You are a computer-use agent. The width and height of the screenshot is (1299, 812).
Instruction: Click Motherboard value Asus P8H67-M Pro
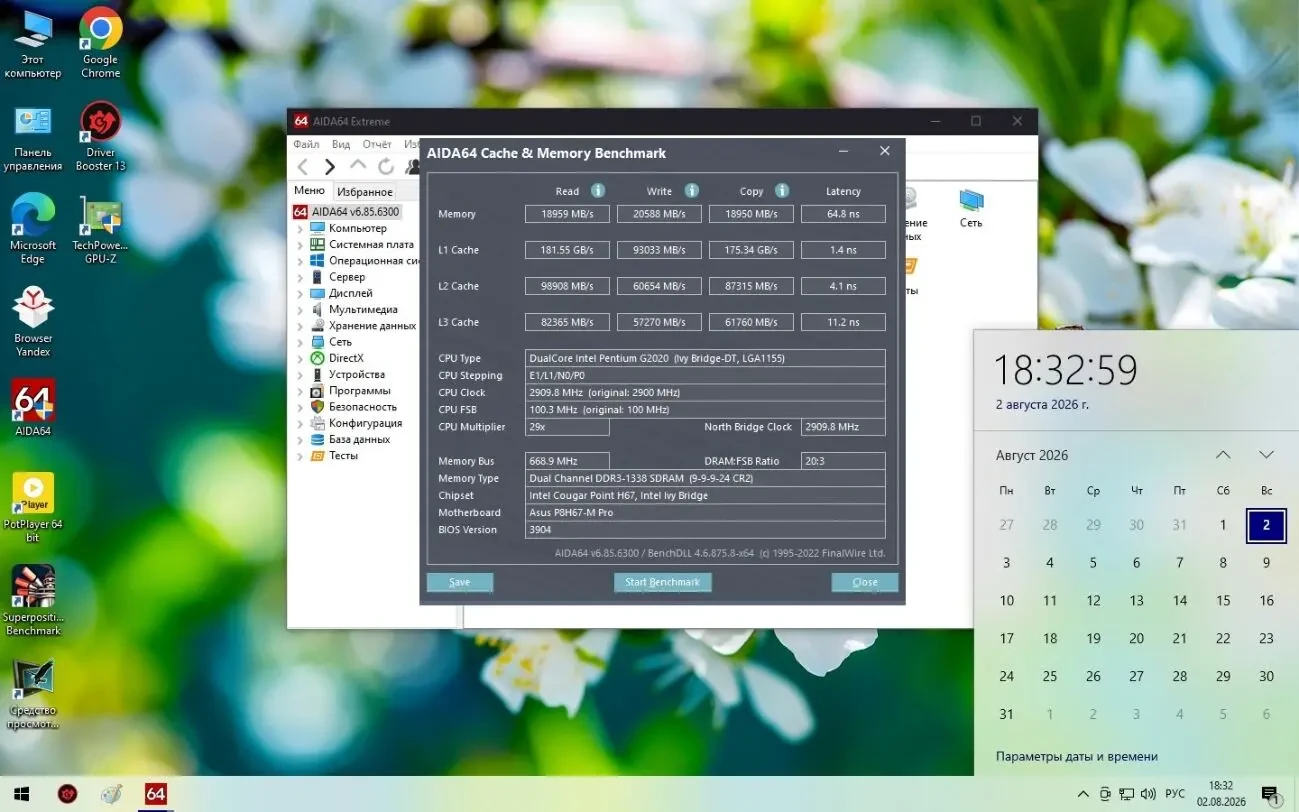click(705, 513)
